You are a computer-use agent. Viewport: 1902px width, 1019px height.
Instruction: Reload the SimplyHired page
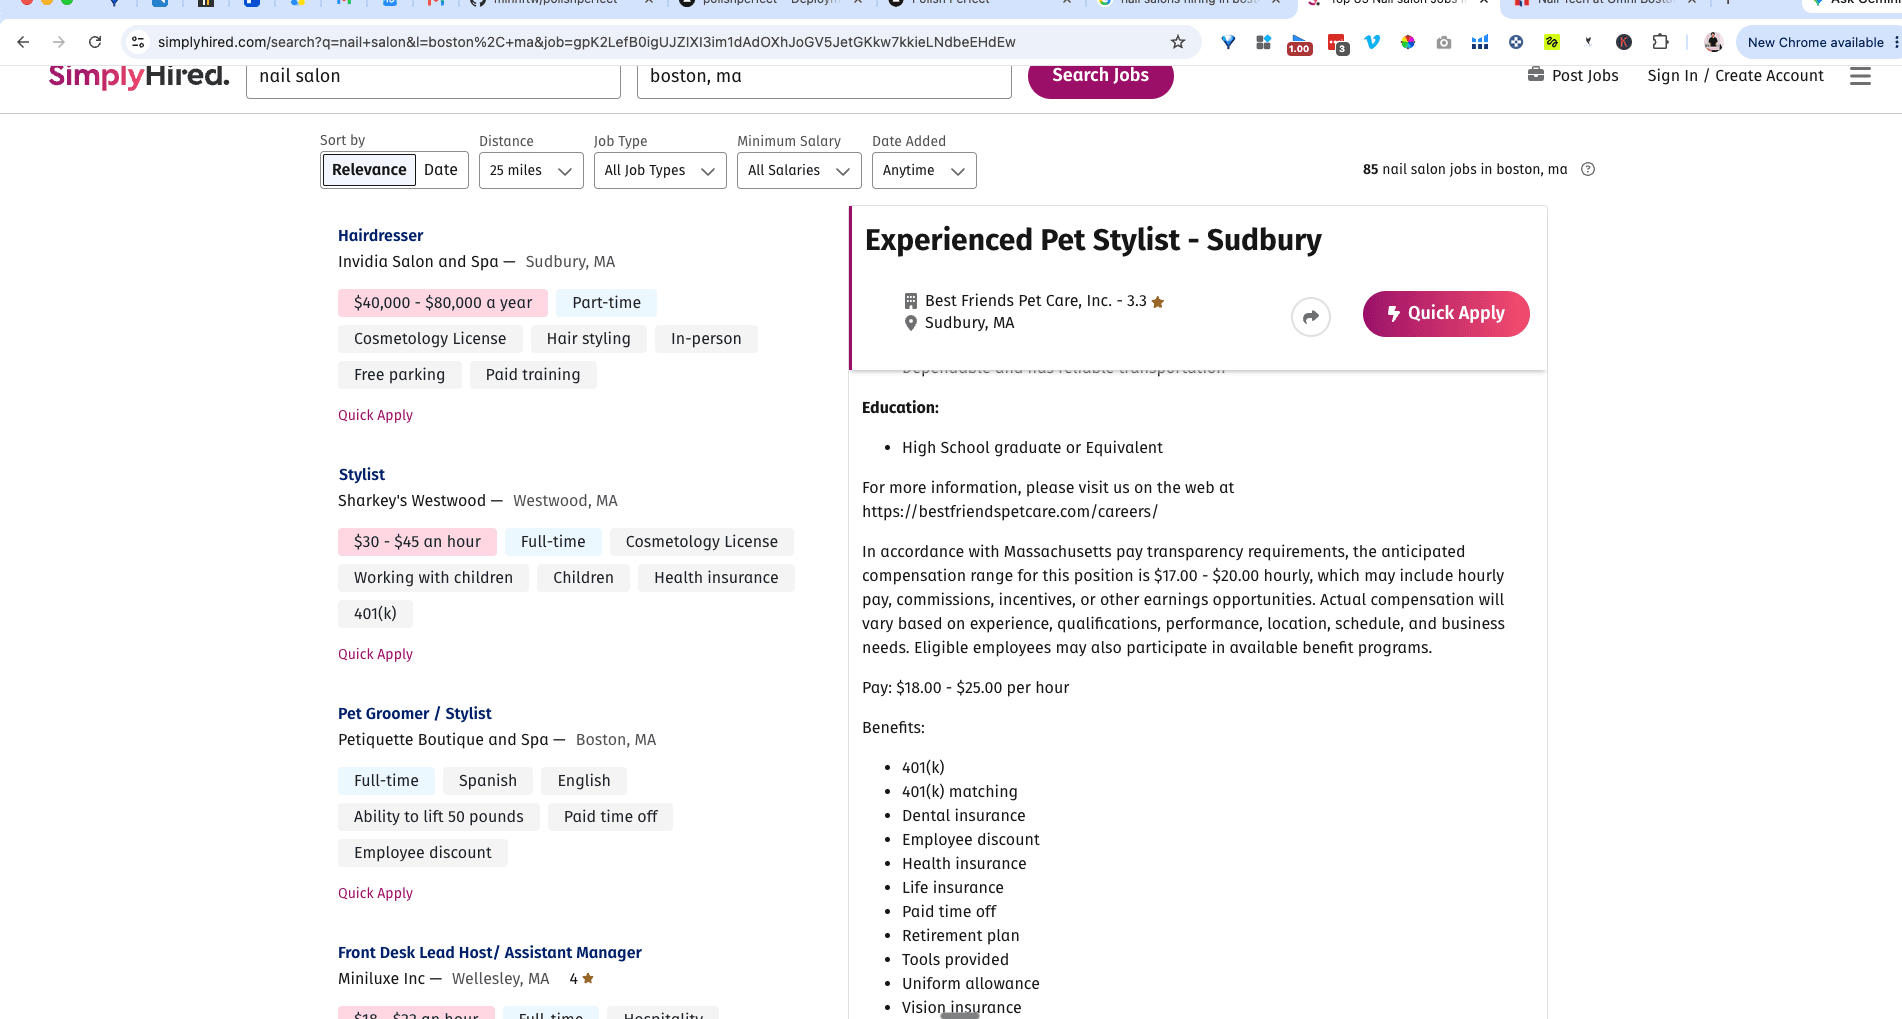tap(95, 42)
